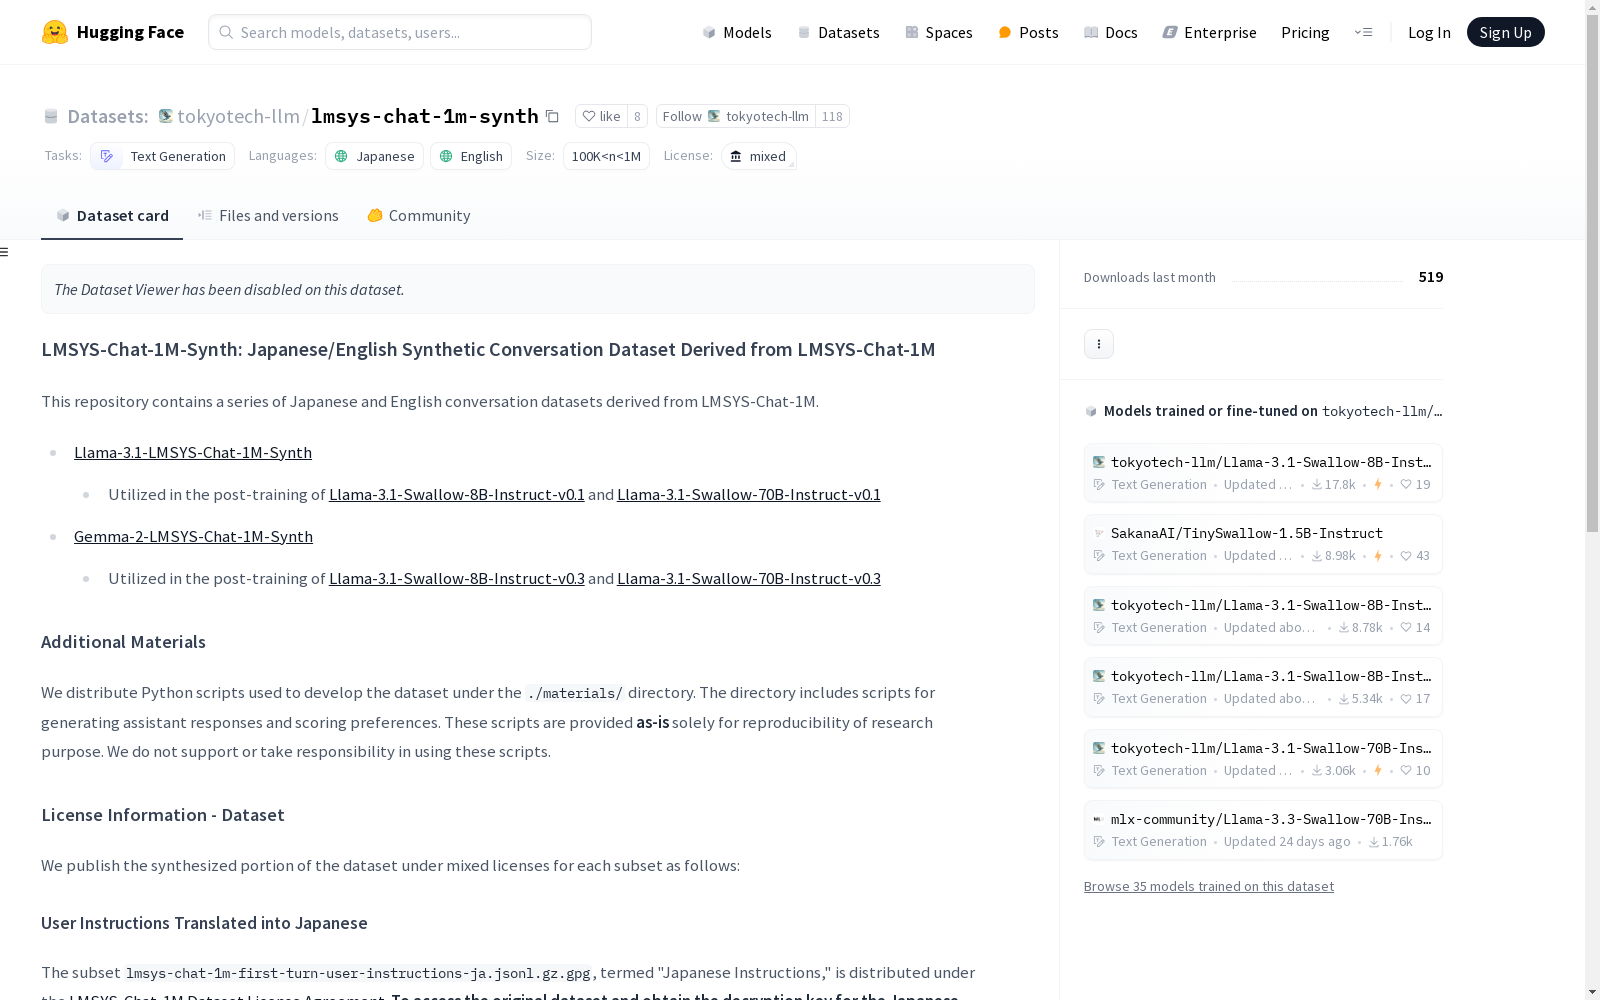Open Docs in top navigation
Screen dimensions: 1600x1000
[x=1111, y=32]
